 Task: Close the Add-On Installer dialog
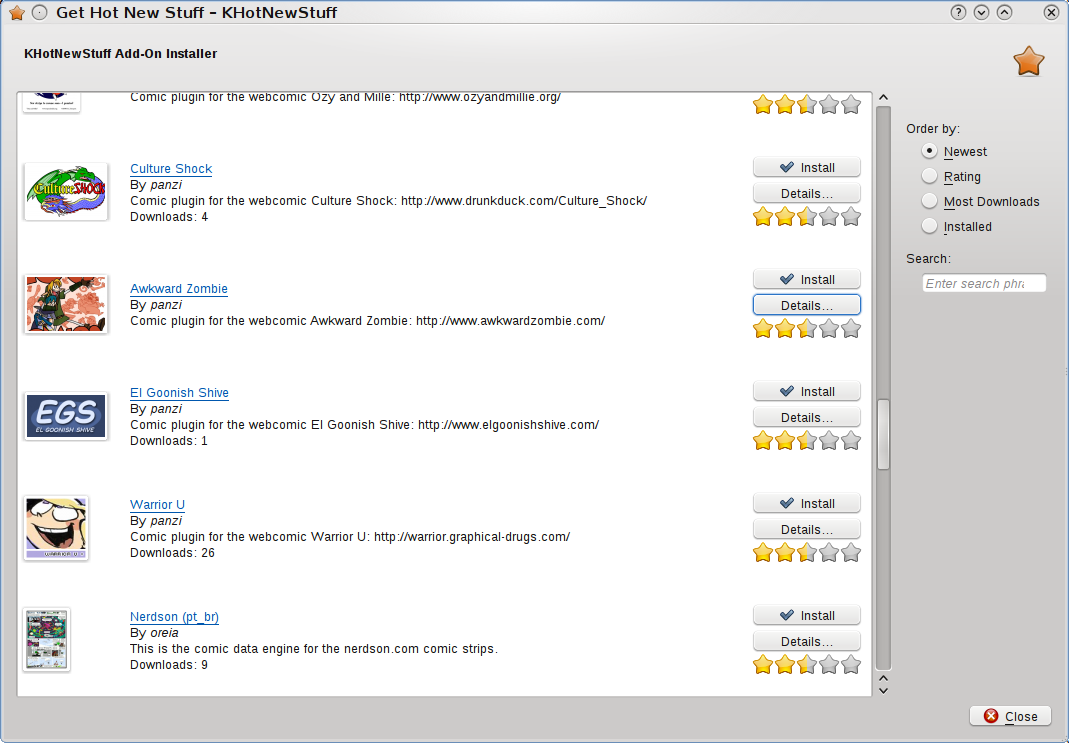[1010, 716]
